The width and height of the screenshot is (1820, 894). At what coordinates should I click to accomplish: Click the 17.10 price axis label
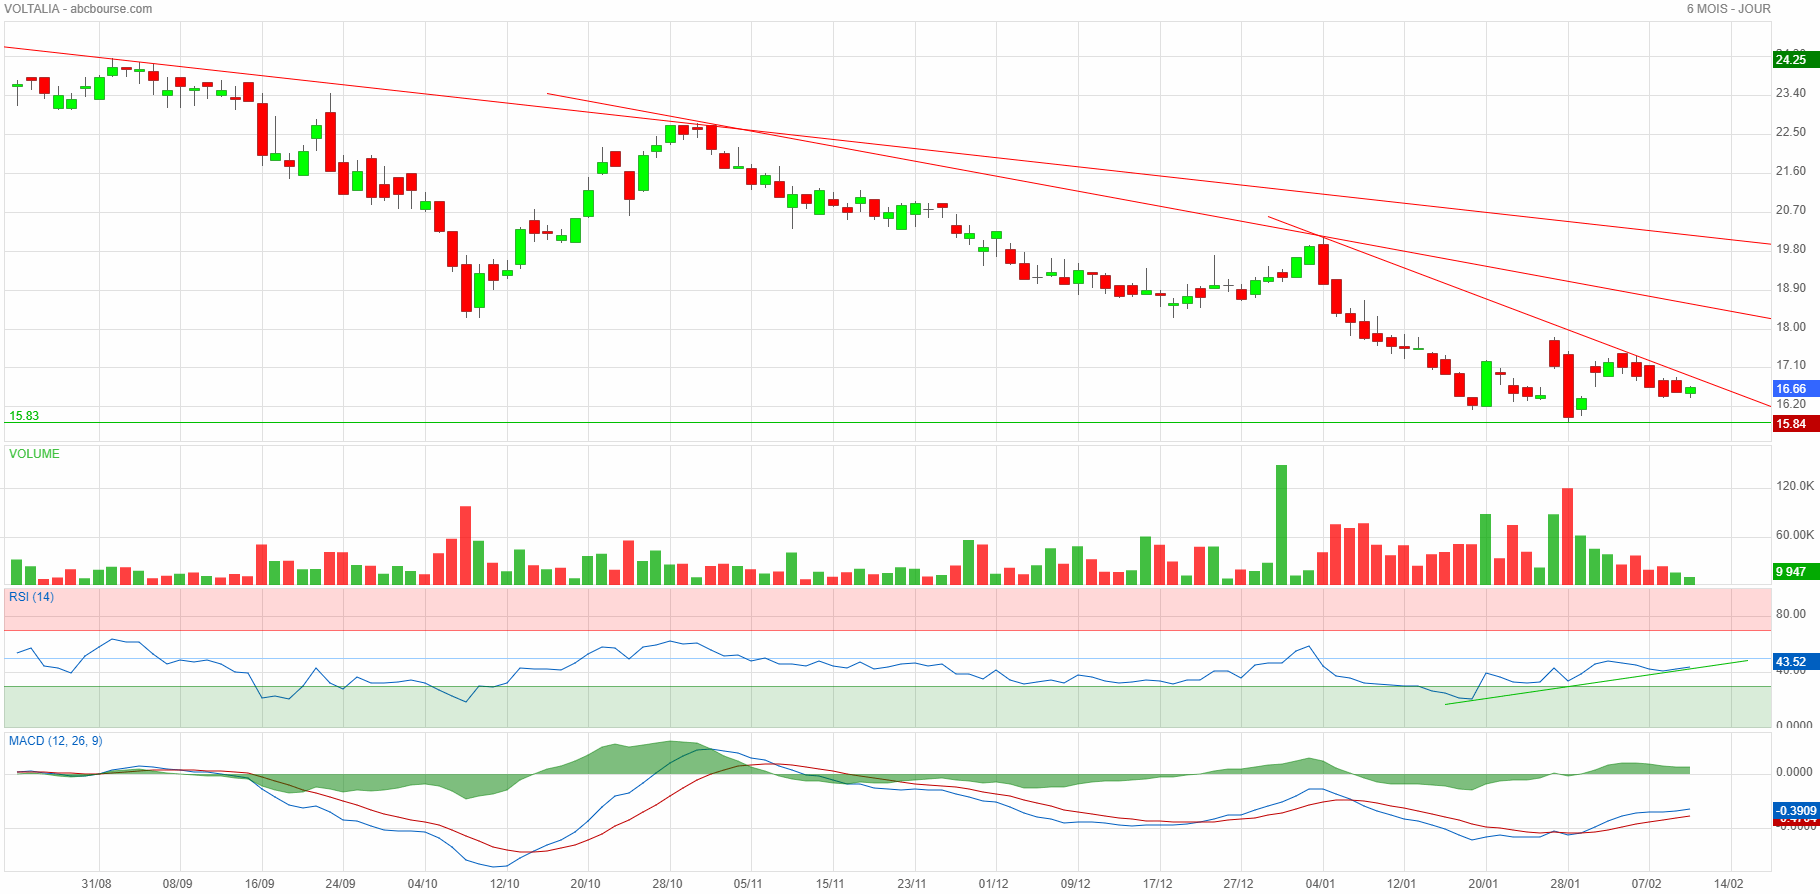1791,365
